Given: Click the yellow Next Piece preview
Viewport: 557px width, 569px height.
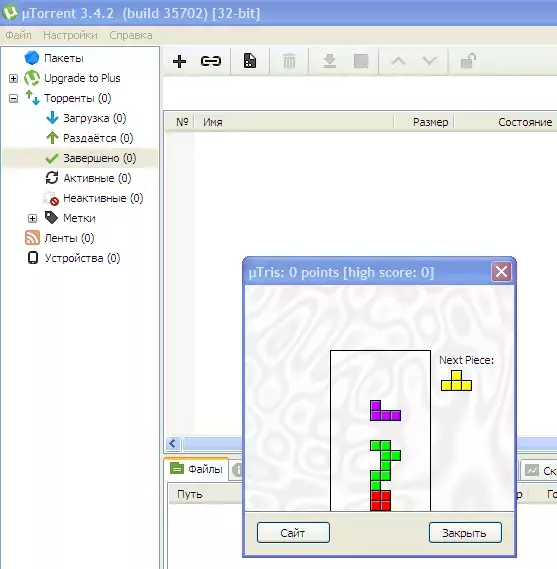Looking at the screenshot, I should pos(456,380).
